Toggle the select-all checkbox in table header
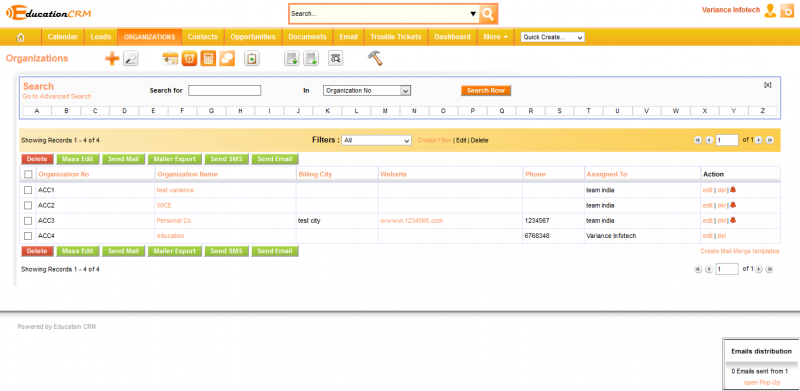 28,174
